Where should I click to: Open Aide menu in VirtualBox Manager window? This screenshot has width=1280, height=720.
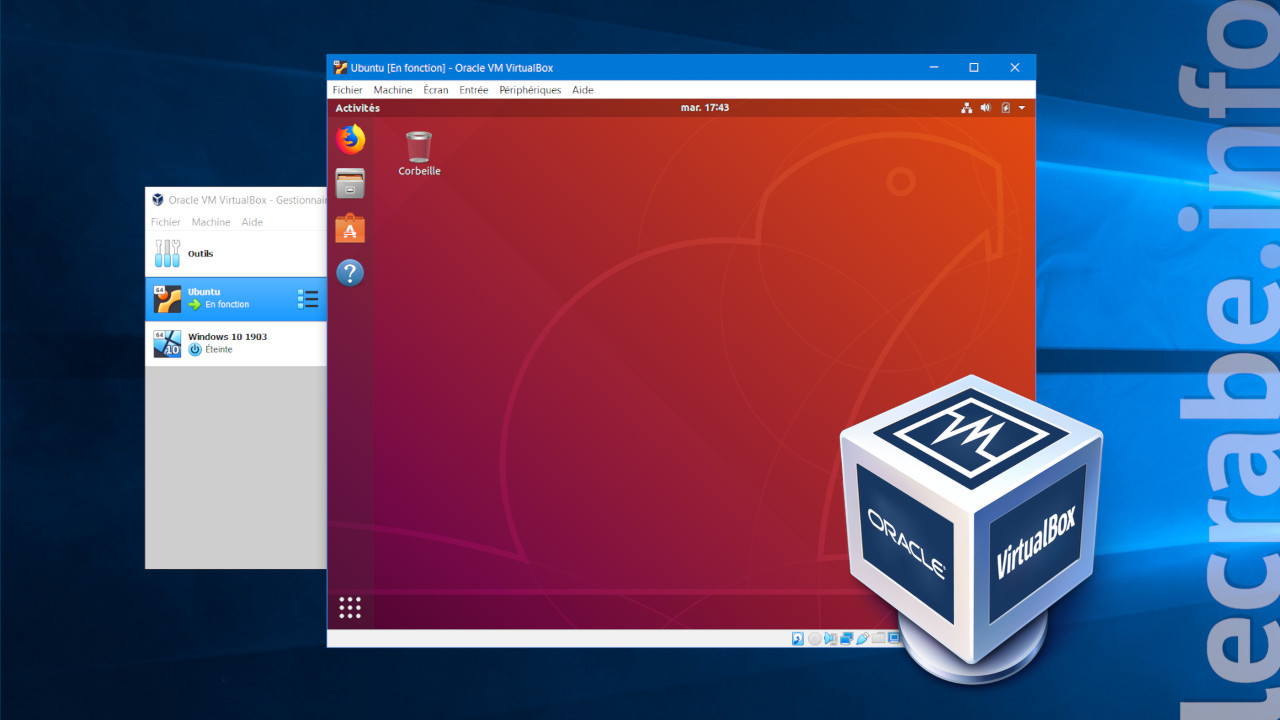click(x=252, y=222)
